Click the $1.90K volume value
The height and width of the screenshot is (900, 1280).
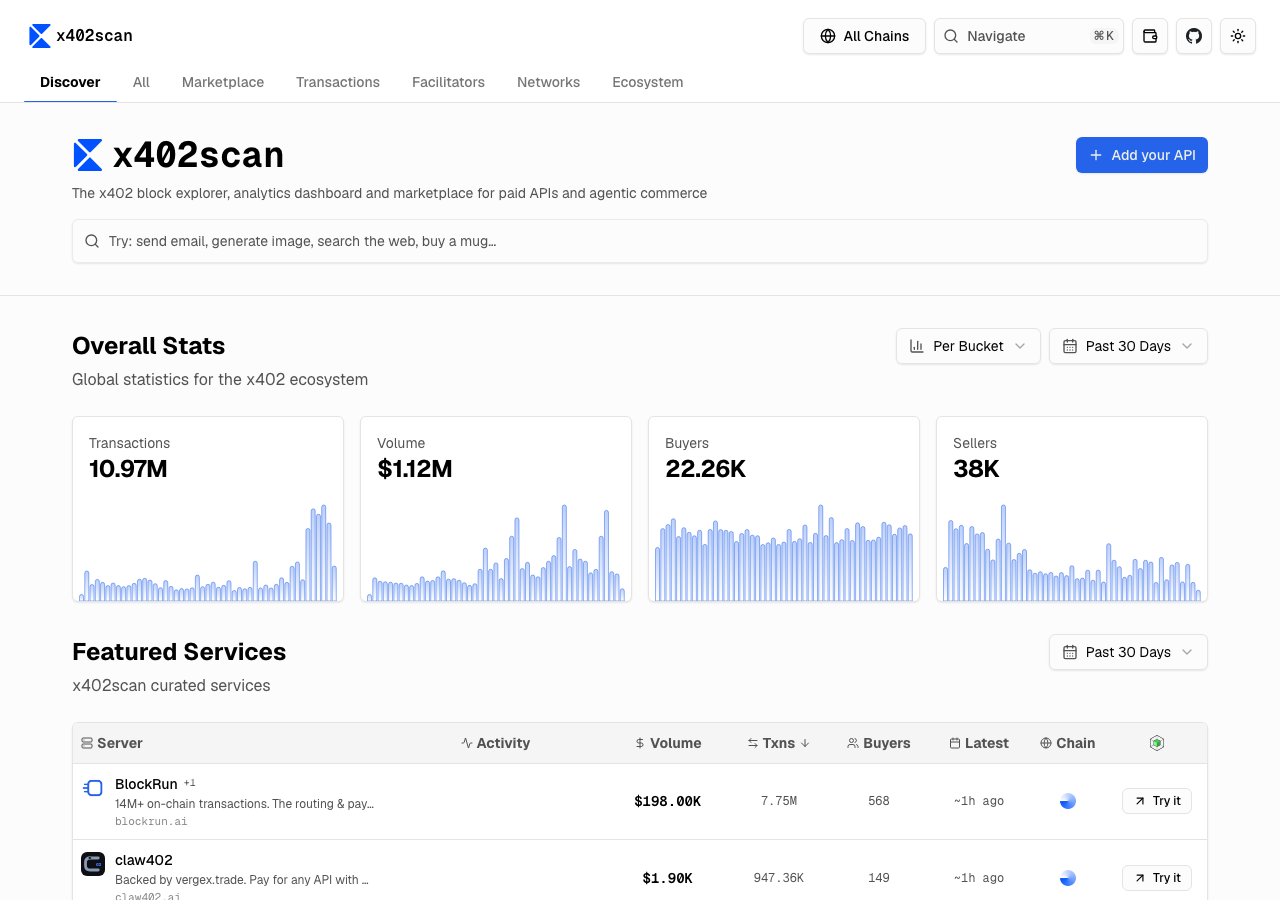pos(667,878)
